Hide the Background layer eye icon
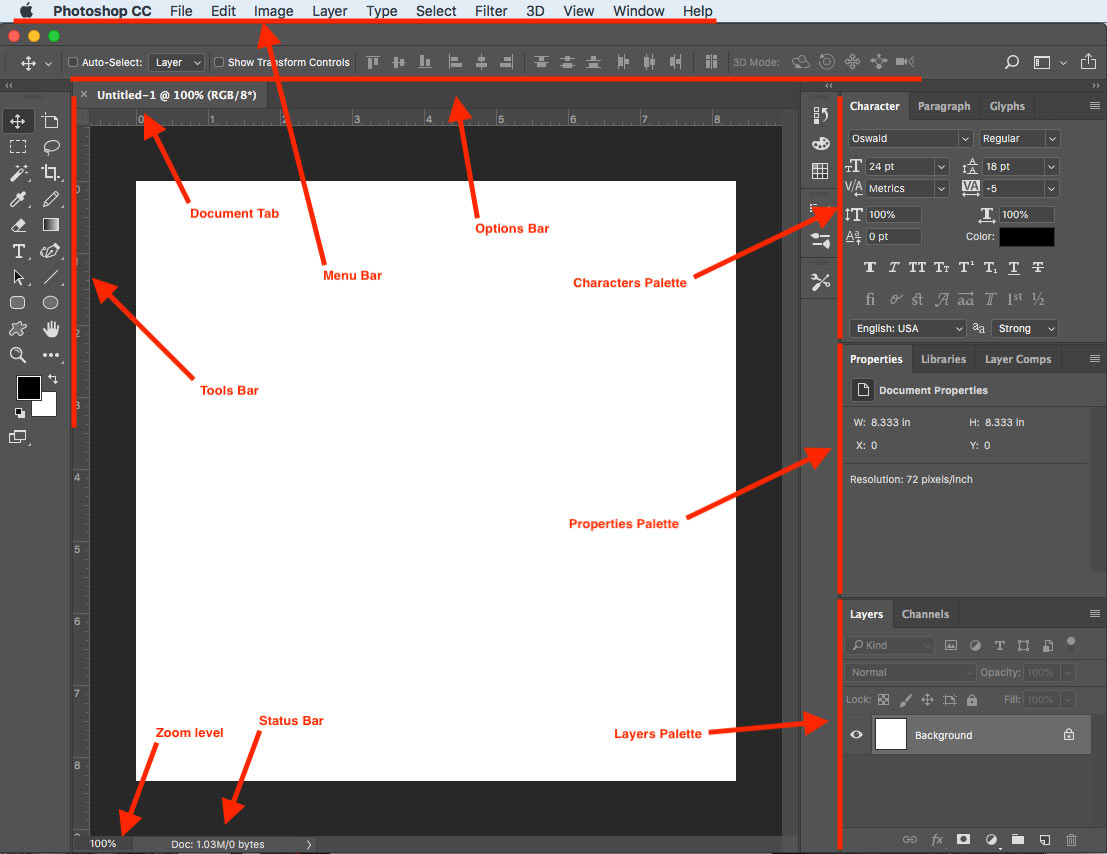The height and width of the screenshot is (854, 1107). [x=856, y=735]
